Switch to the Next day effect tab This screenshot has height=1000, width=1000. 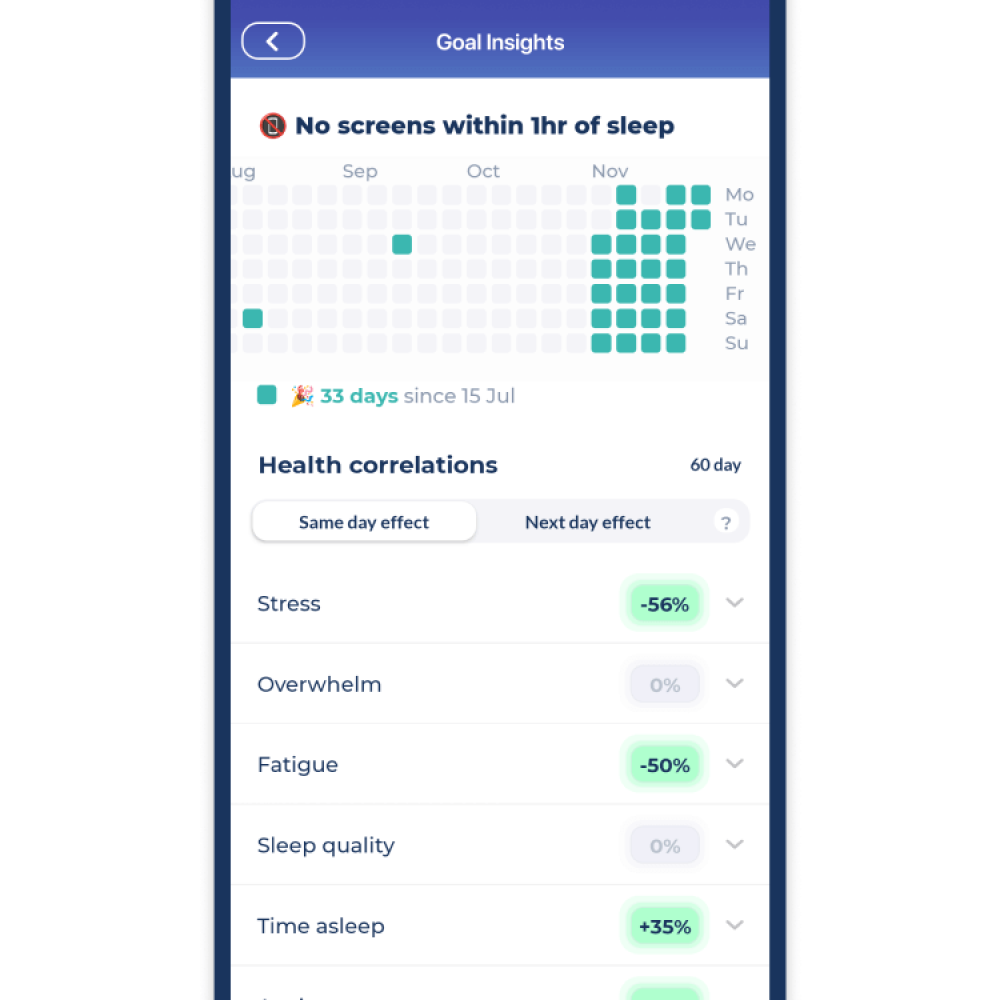point(587,522)
